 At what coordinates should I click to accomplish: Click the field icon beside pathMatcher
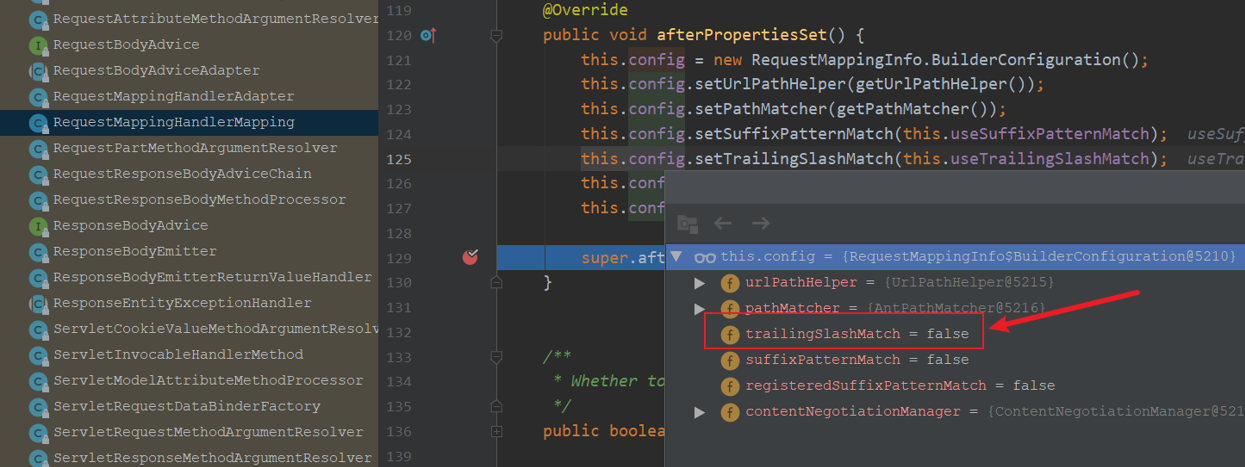[x=730, y=309]
